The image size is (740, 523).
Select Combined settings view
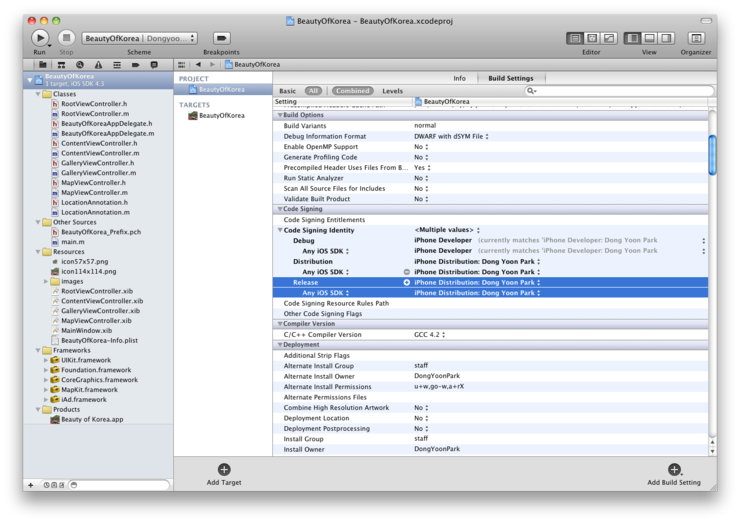coord(353,91)
